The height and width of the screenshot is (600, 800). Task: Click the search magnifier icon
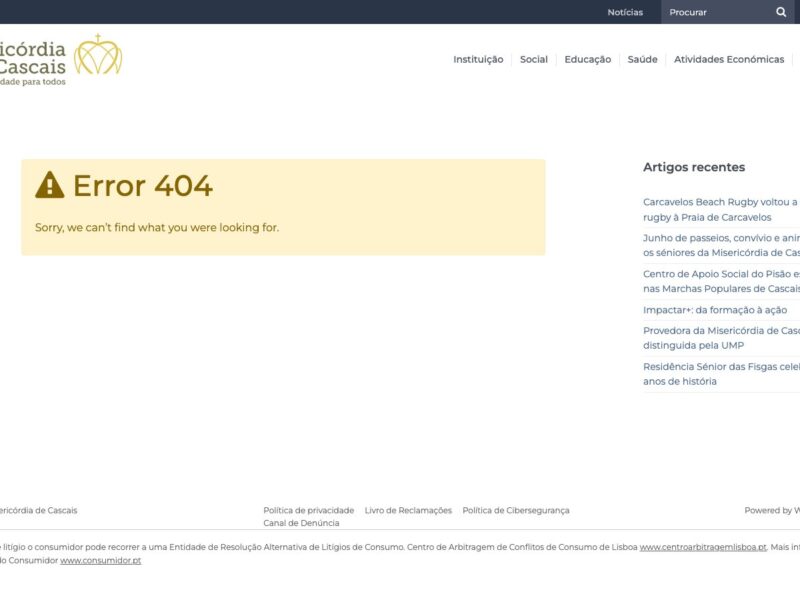[x=781, y=12]
